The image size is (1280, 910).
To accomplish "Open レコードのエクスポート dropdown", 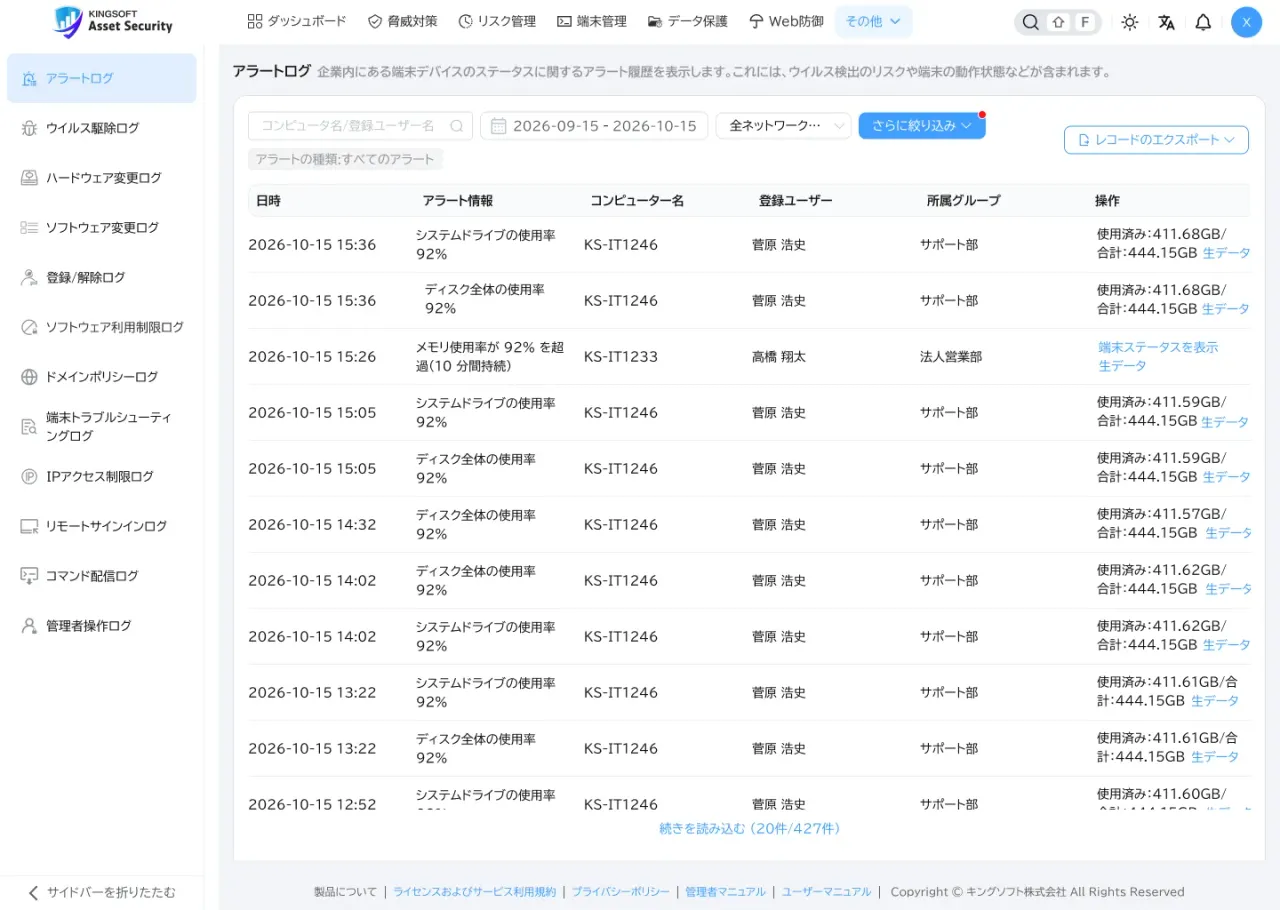I will tap(1156, 140).
